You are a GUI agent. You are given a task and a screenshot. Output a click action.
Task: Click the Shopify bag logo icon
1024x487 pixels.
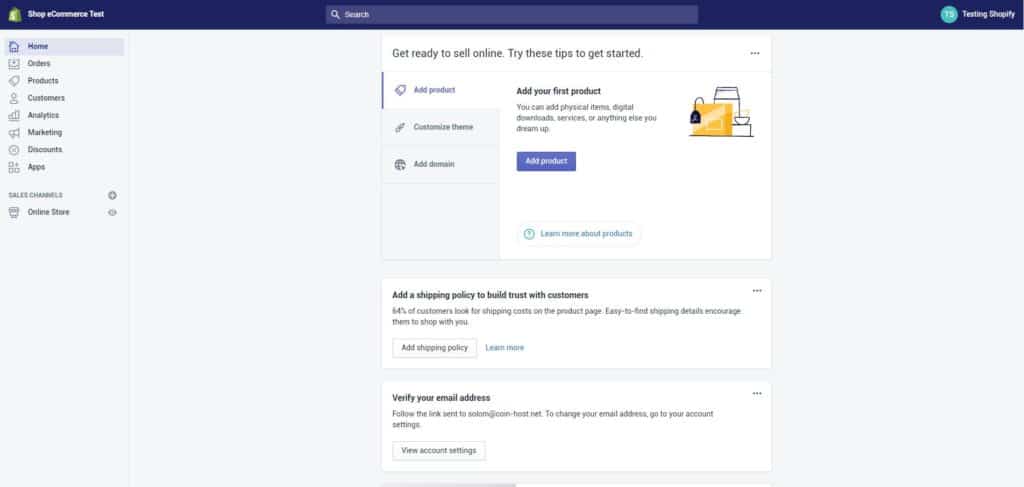[14, 14]
